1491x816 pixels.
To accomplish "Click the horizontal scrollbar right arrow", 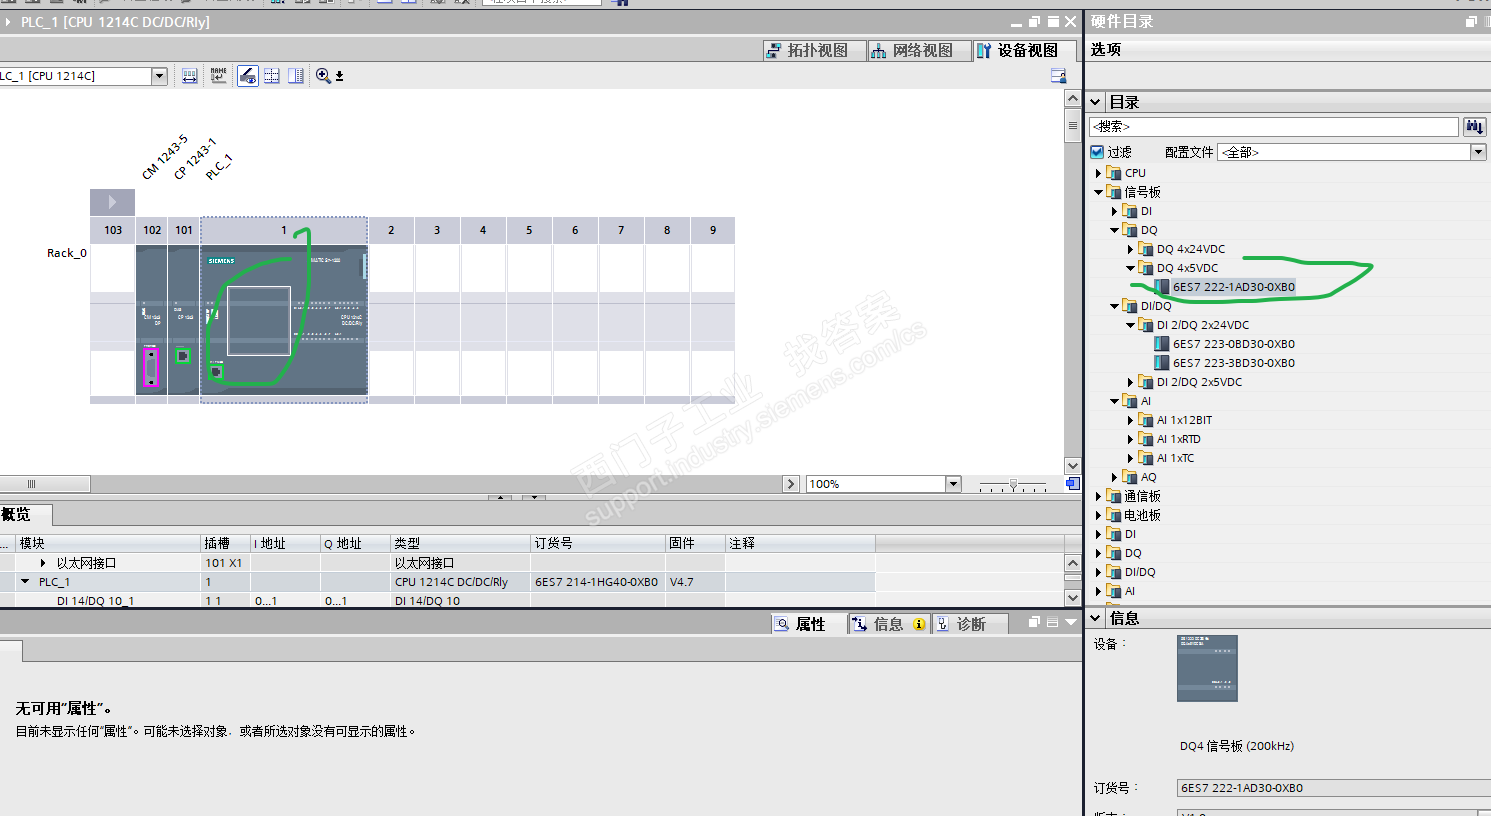I will (791, 484).
